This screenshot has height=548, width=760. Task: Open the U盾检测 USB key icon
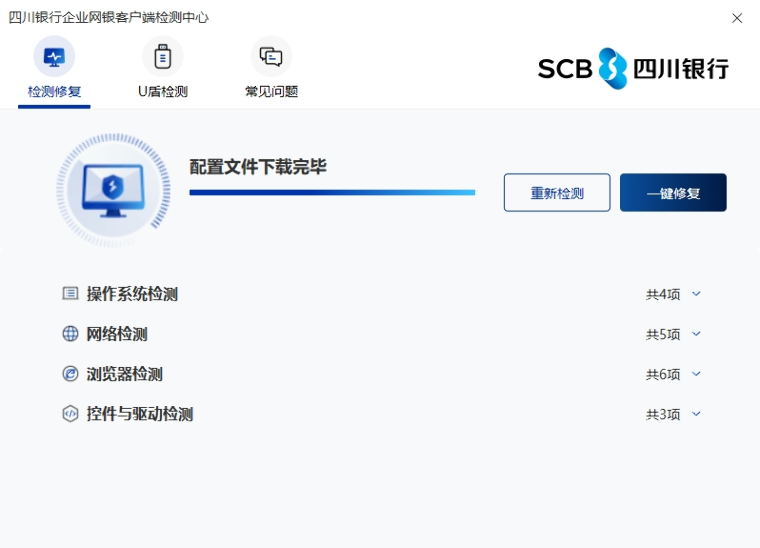pos(162,57)
